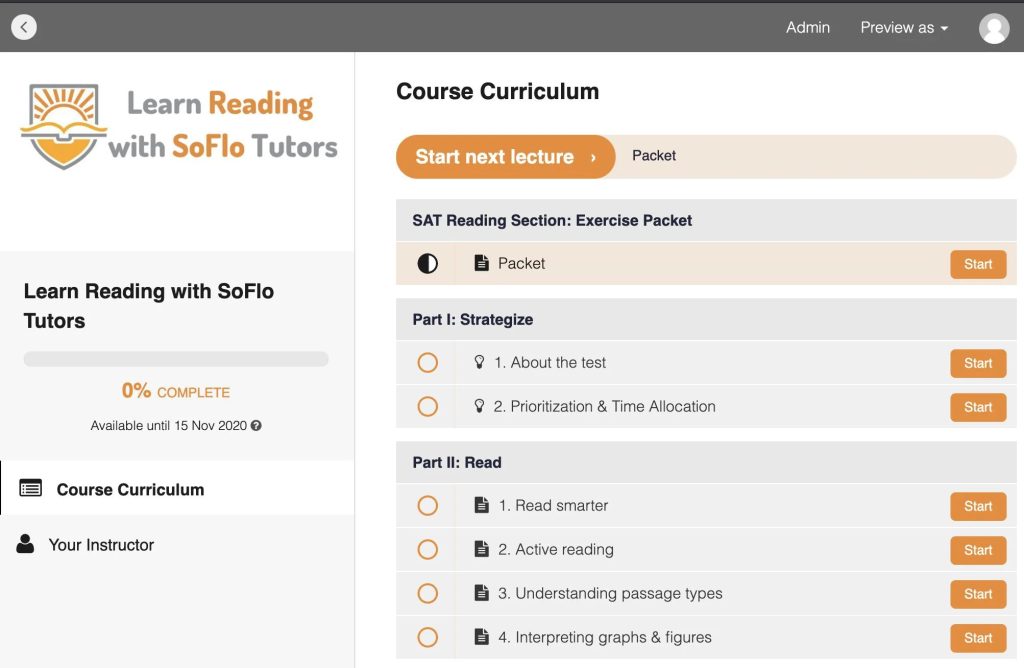This screenshot has height=668, width=1024.
Task: Start the Packet lecture
Action: 978,264
